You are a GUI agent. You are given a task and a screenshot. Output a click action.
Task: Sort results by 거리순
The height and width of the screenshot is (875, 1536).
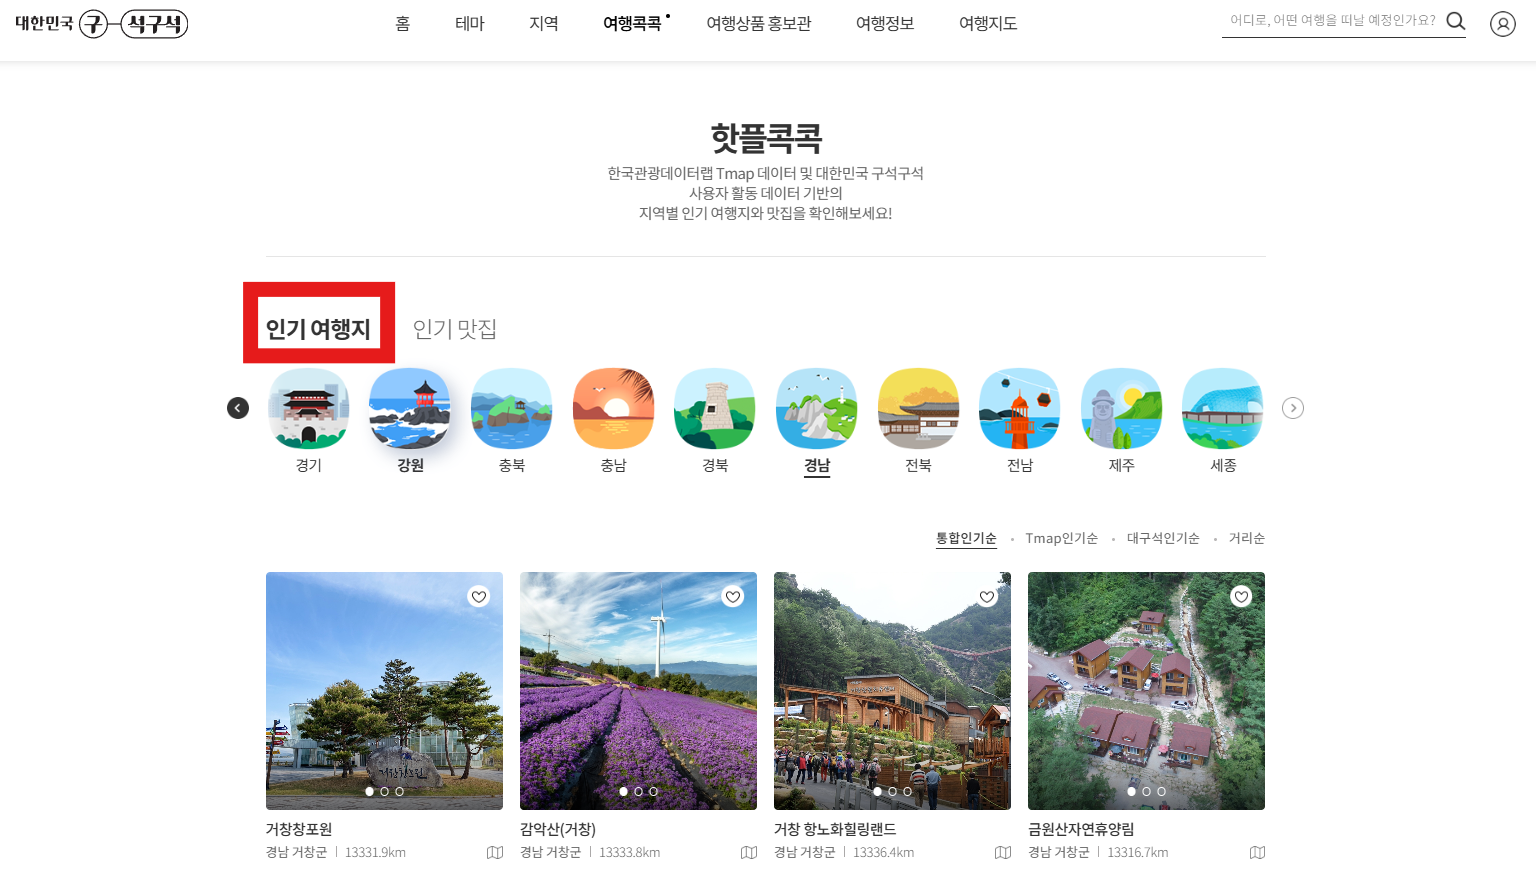(1246, 538)
